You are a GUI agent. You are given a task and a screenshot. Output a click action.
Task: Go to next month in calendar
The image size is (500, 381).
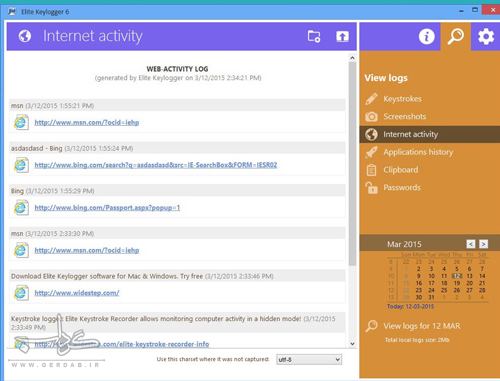point(483,244)
